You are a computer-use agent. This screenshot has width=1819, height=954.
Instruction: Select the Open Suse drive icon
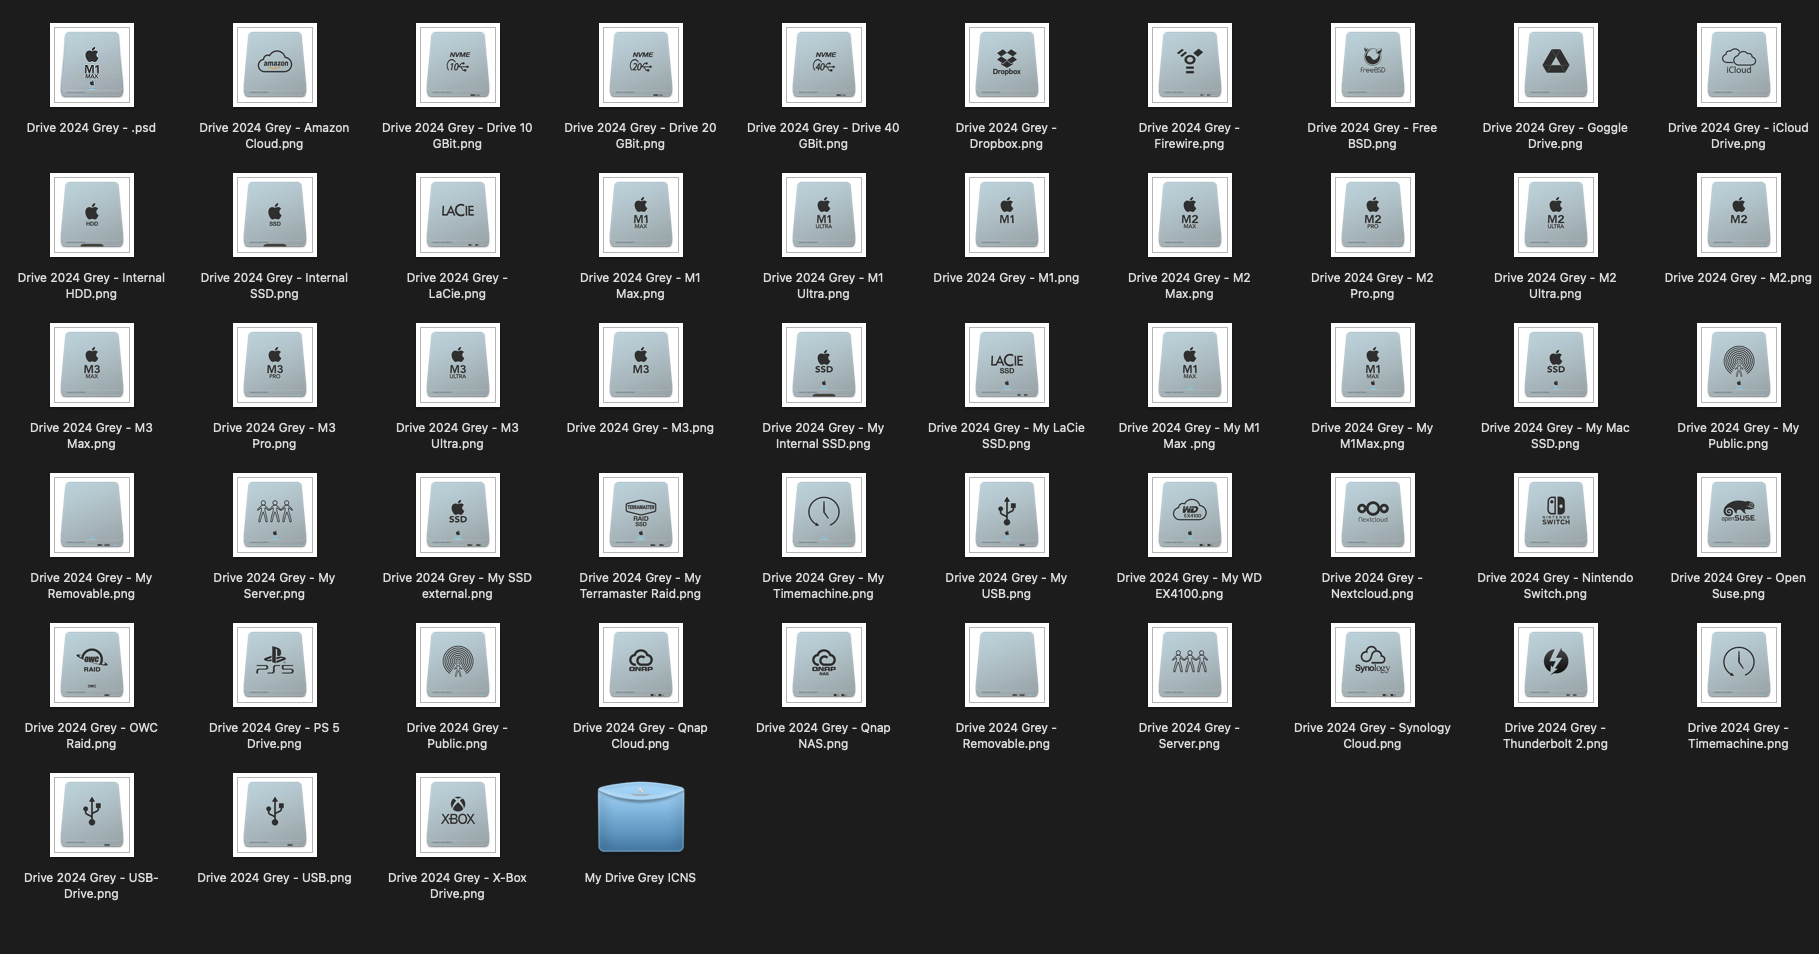1738,515
